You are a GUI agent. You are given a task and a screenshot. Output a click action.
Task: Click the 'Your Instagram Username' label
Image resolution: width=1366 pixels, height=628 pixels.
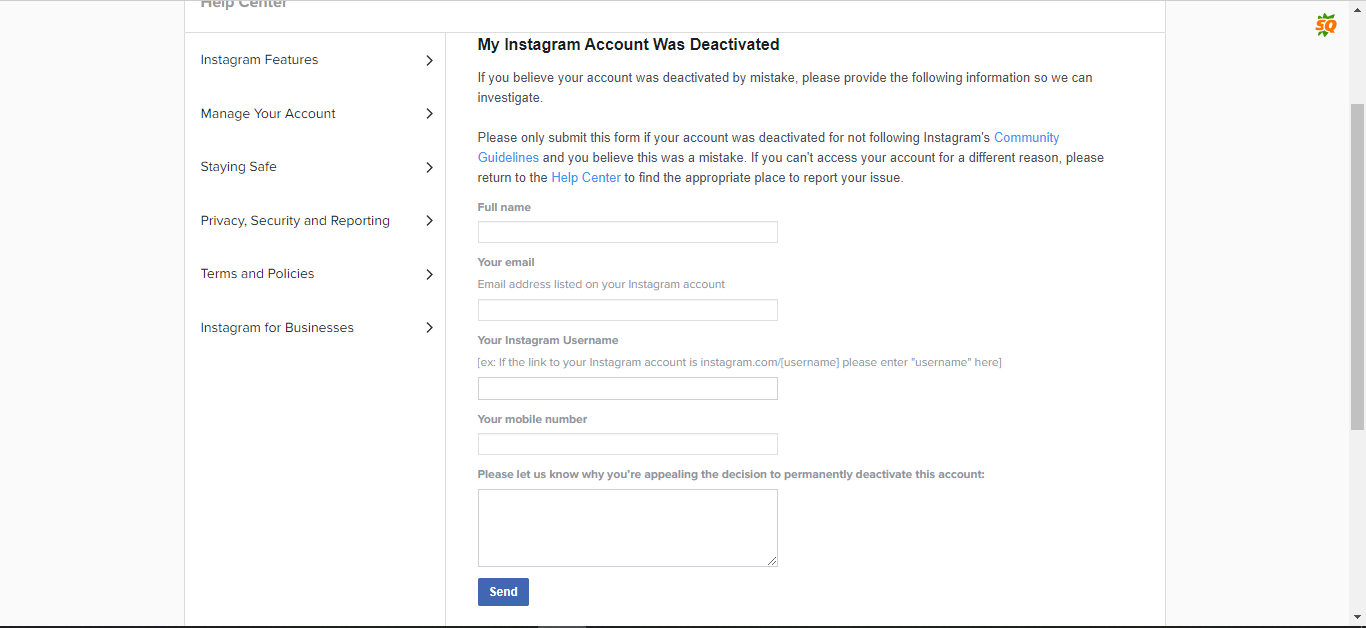click(x=548, y=340)
